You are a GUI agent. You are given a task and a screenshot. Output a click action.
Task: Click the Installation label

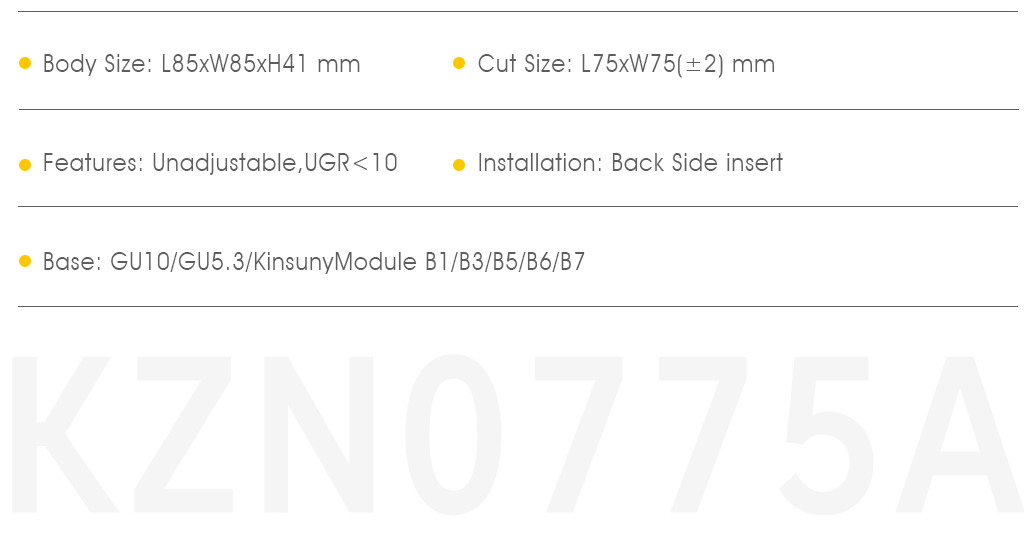pos(540,163)
